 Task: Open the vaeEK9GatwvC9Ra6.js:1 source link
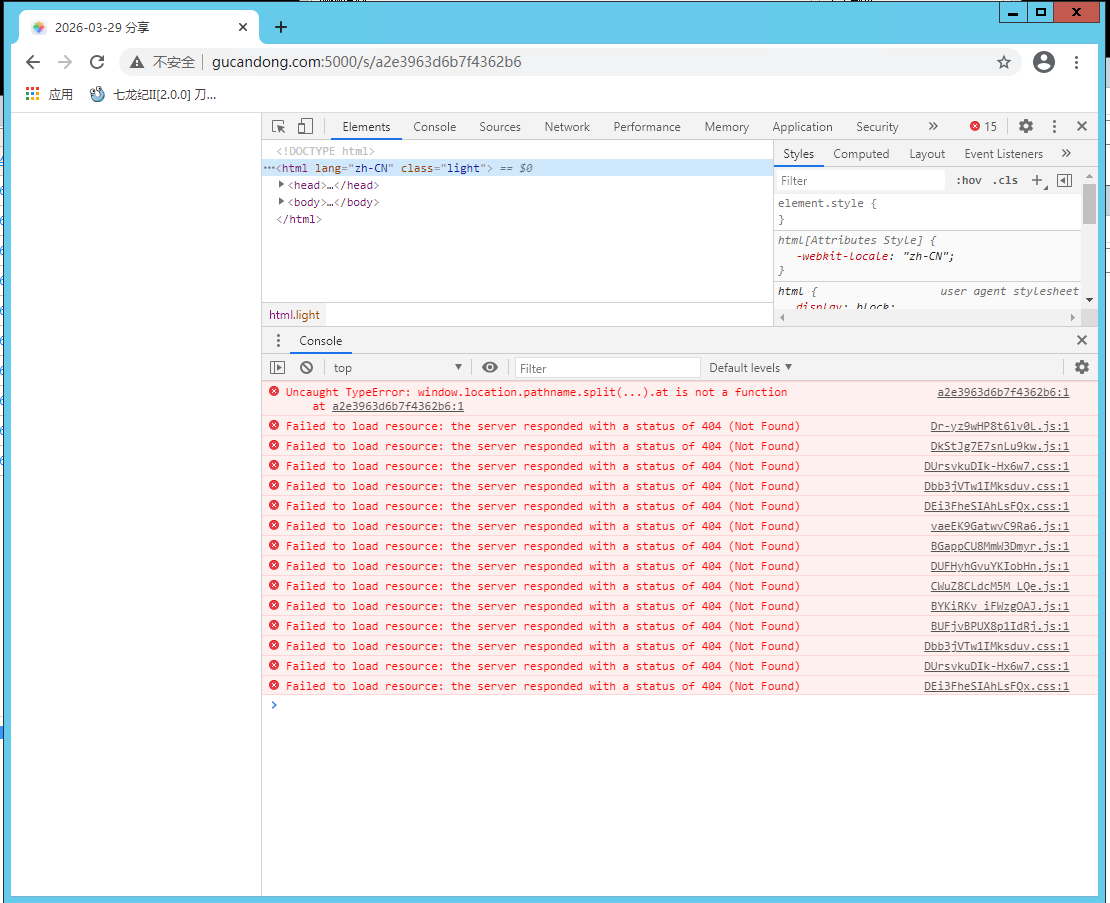(x=1000, y=526)
